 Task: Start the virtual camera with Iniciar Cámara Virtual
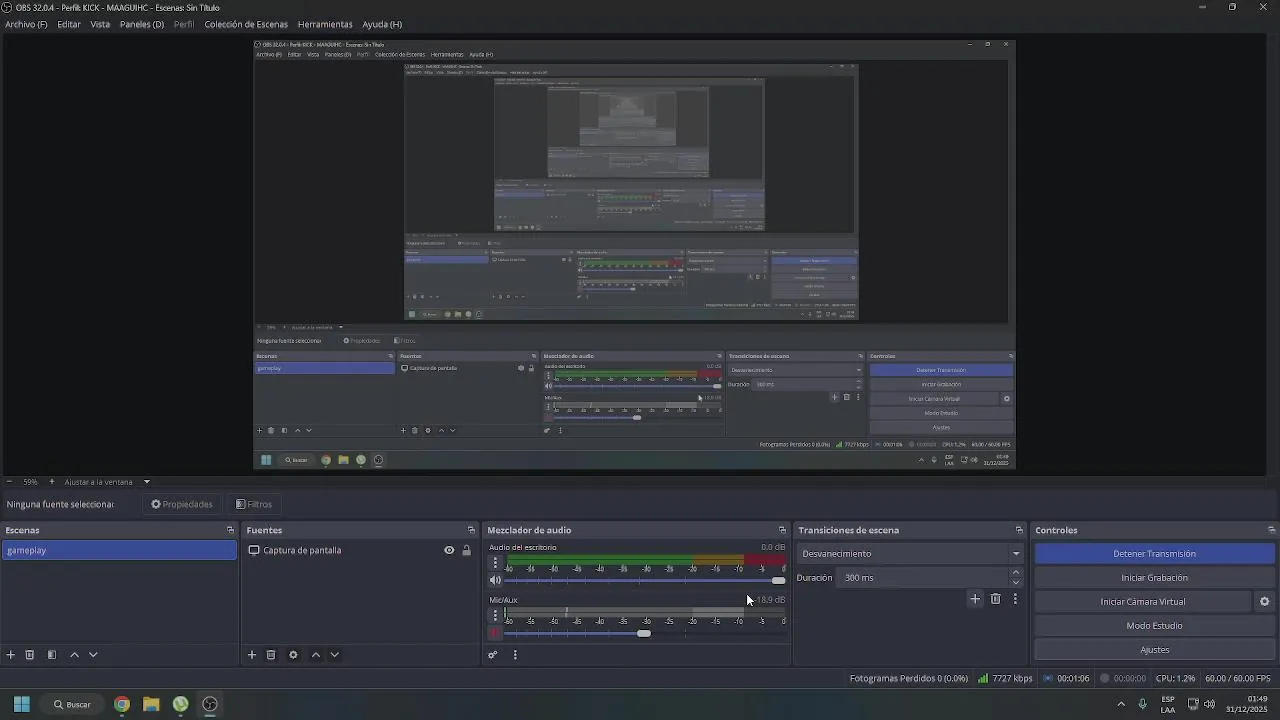coord(1143,602)
